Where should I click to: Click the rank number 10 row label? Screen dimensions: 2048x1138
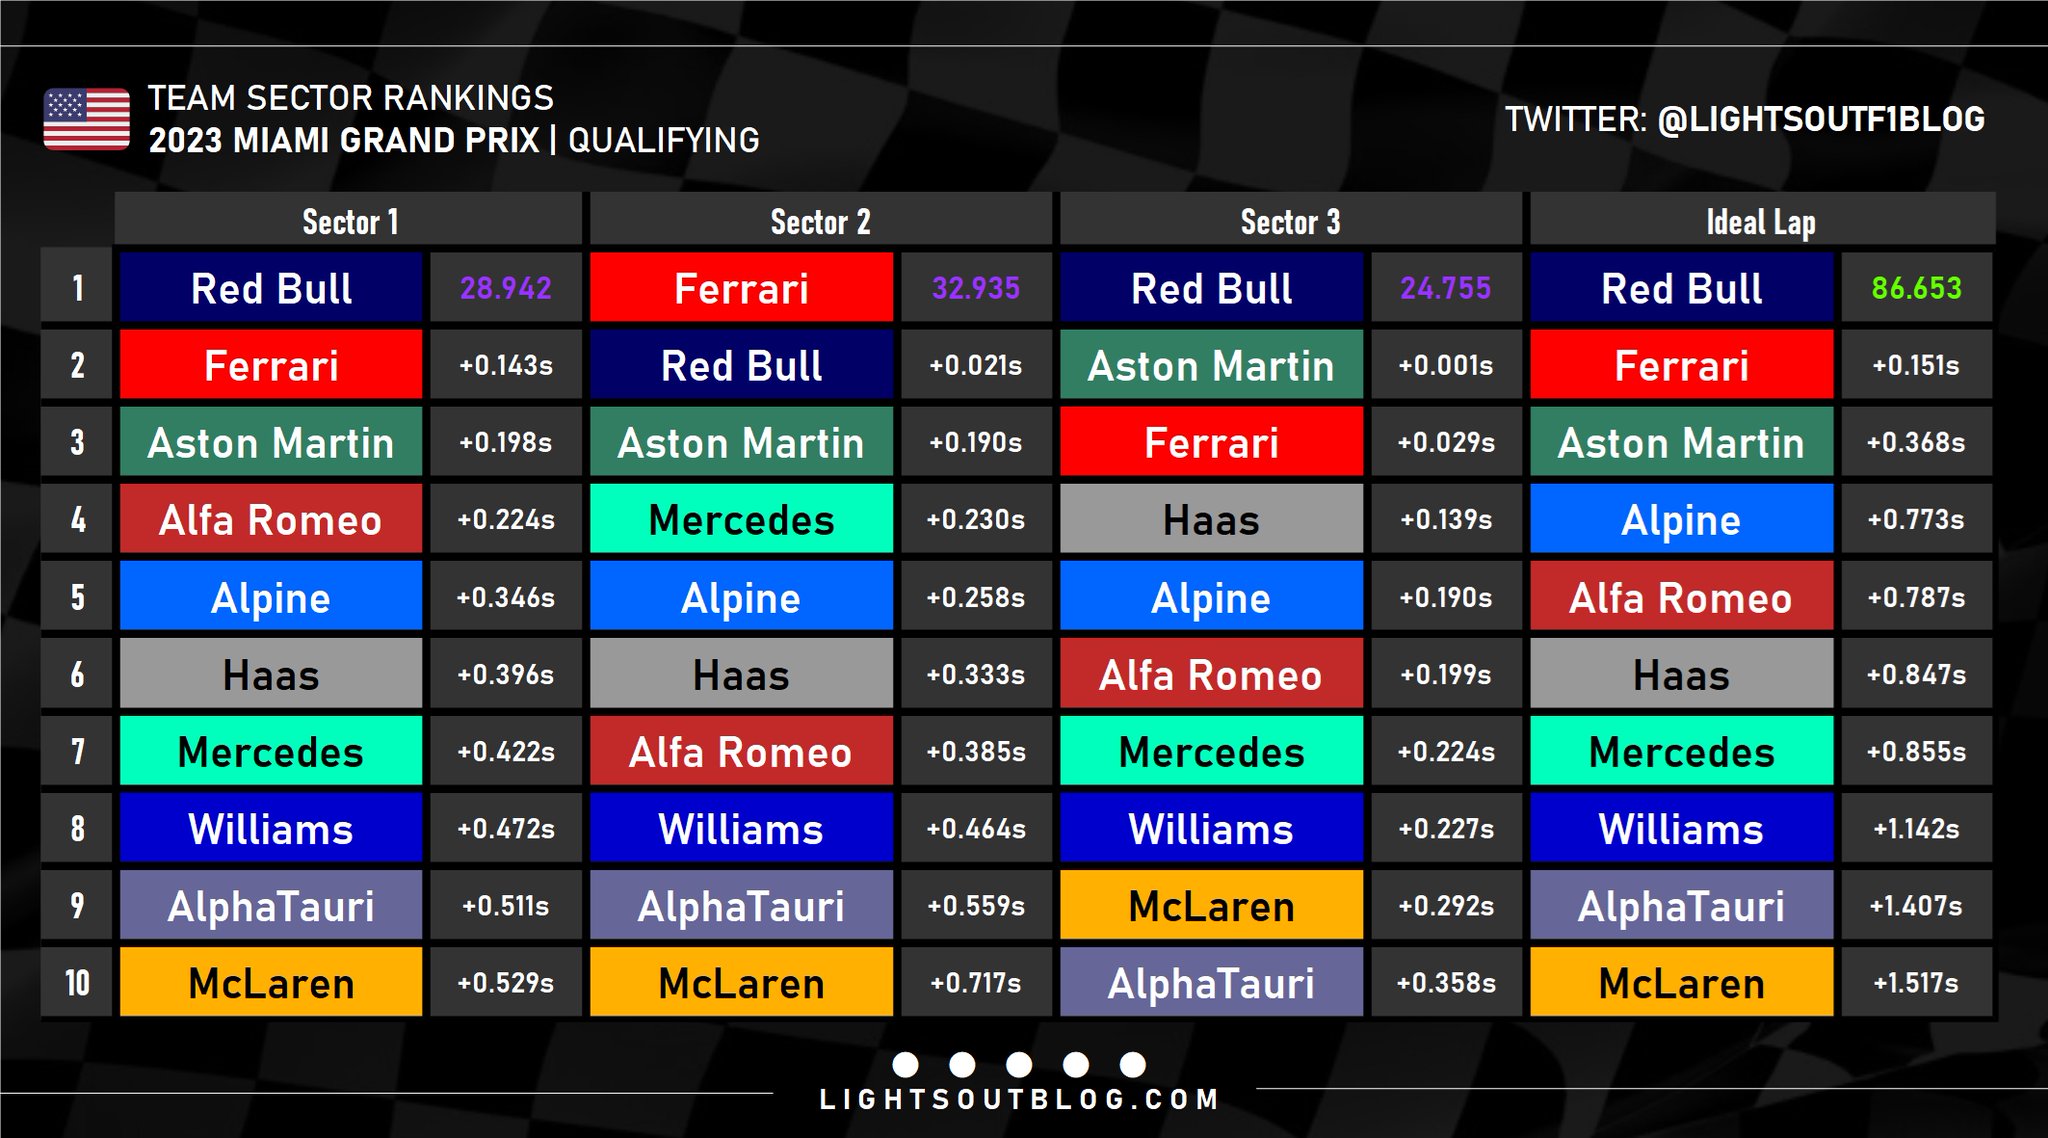click(77, 983)
